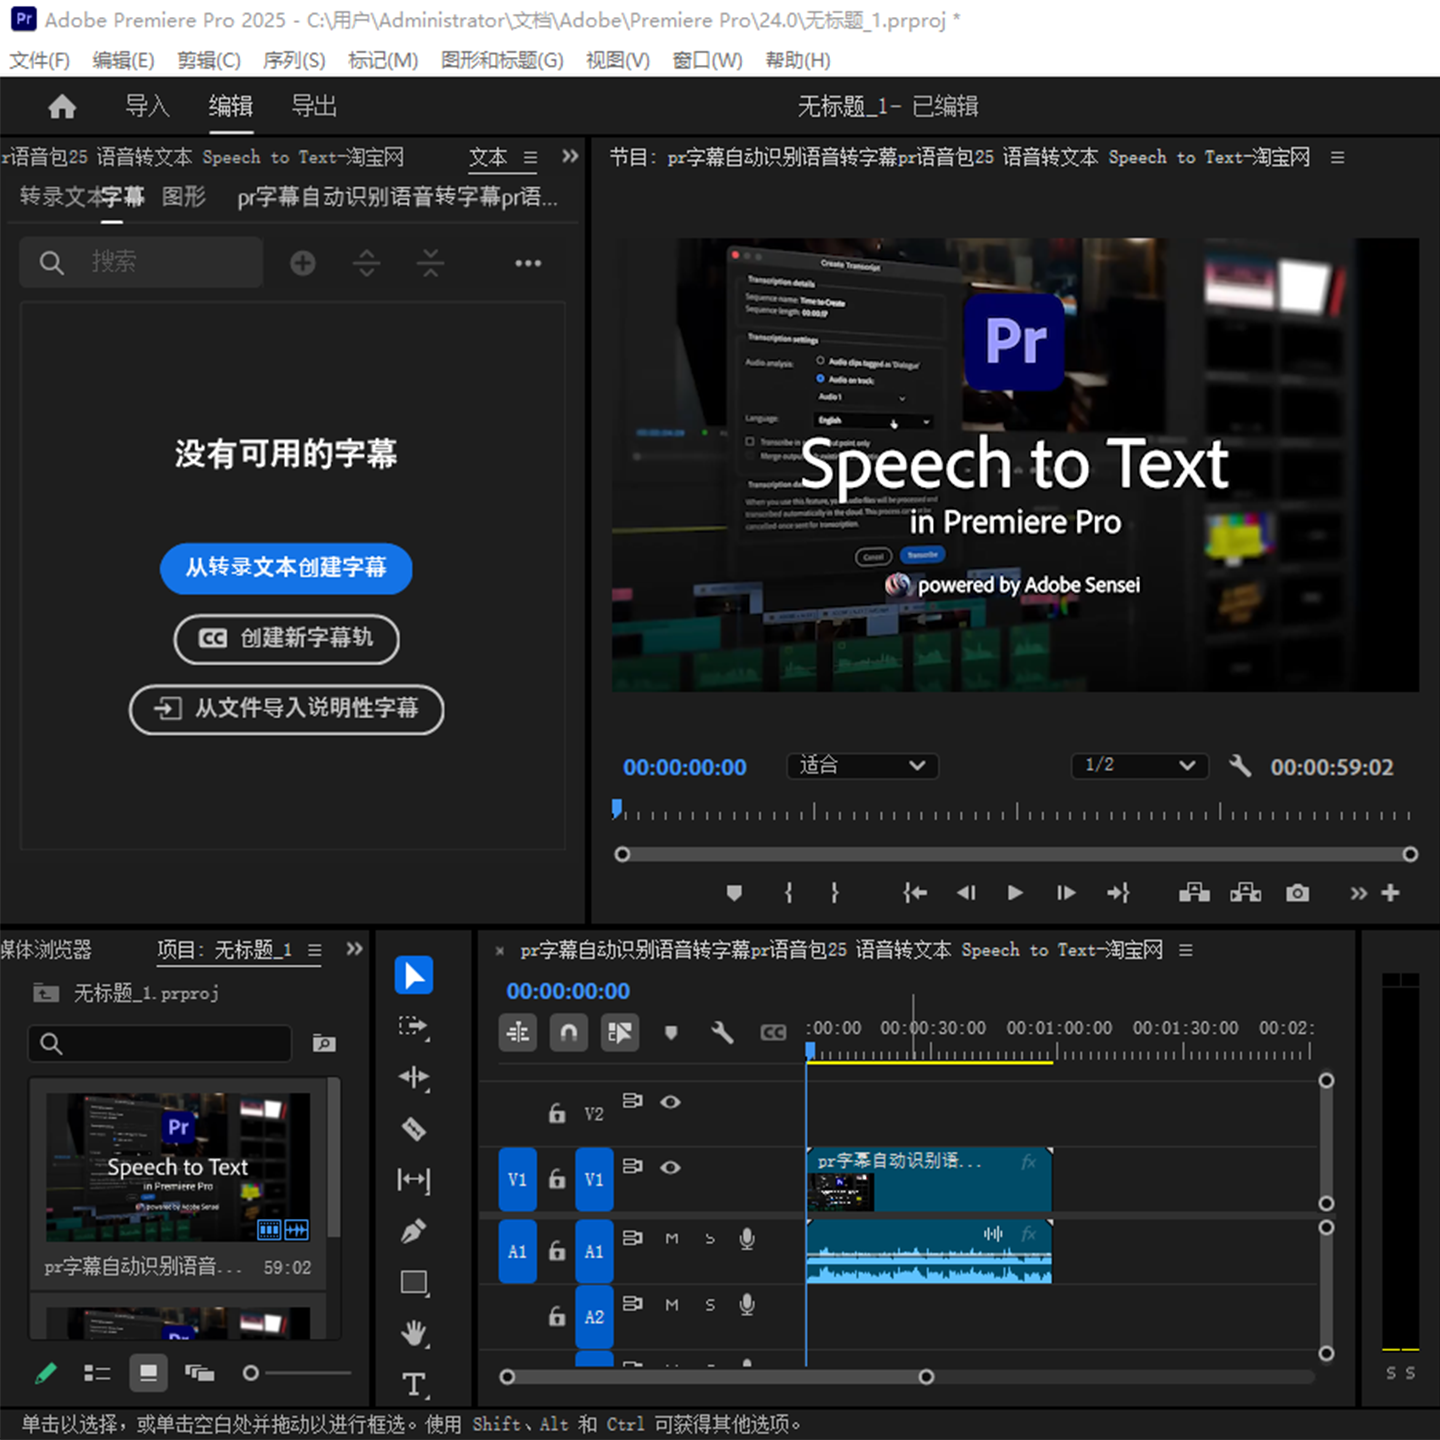The image size is (1440, 1440).
Task: Select the Ripple Edit tool
Action: pos(414,1077)
